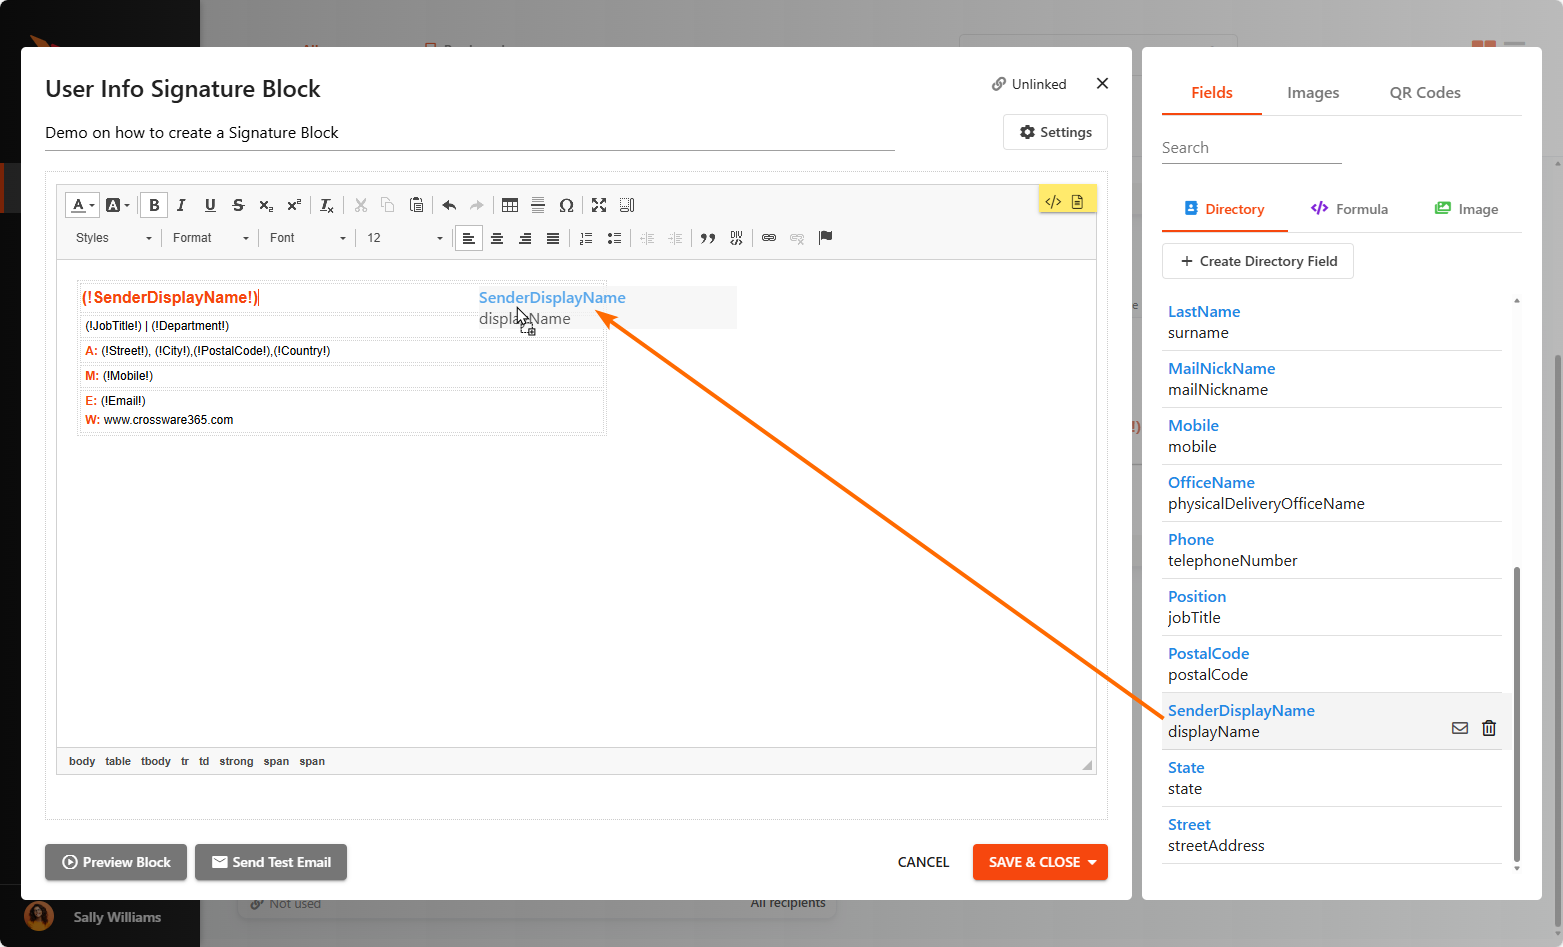
Task: Toggle italic text formatting
Action: 181,205
